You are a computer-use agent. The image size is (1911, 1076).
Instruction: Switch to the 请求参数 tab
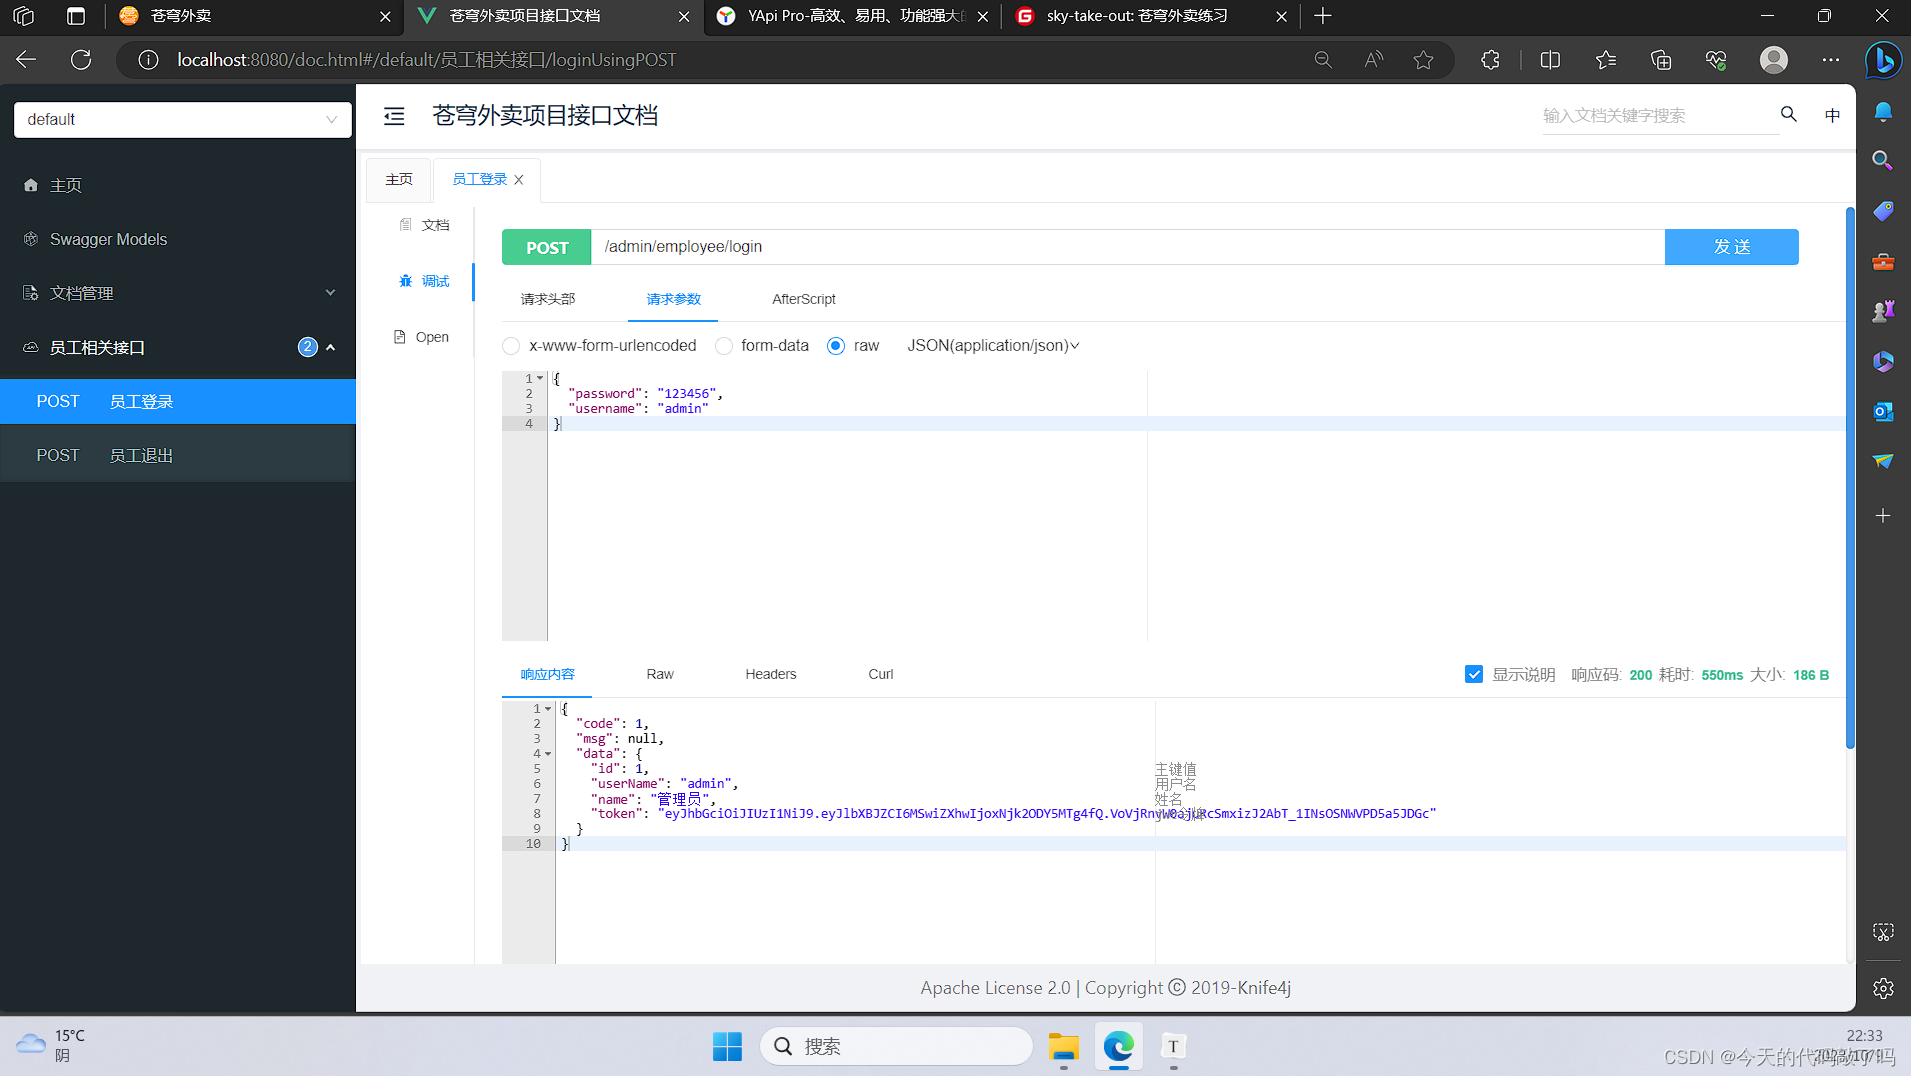pyautogui.click(x=673, y=299)
